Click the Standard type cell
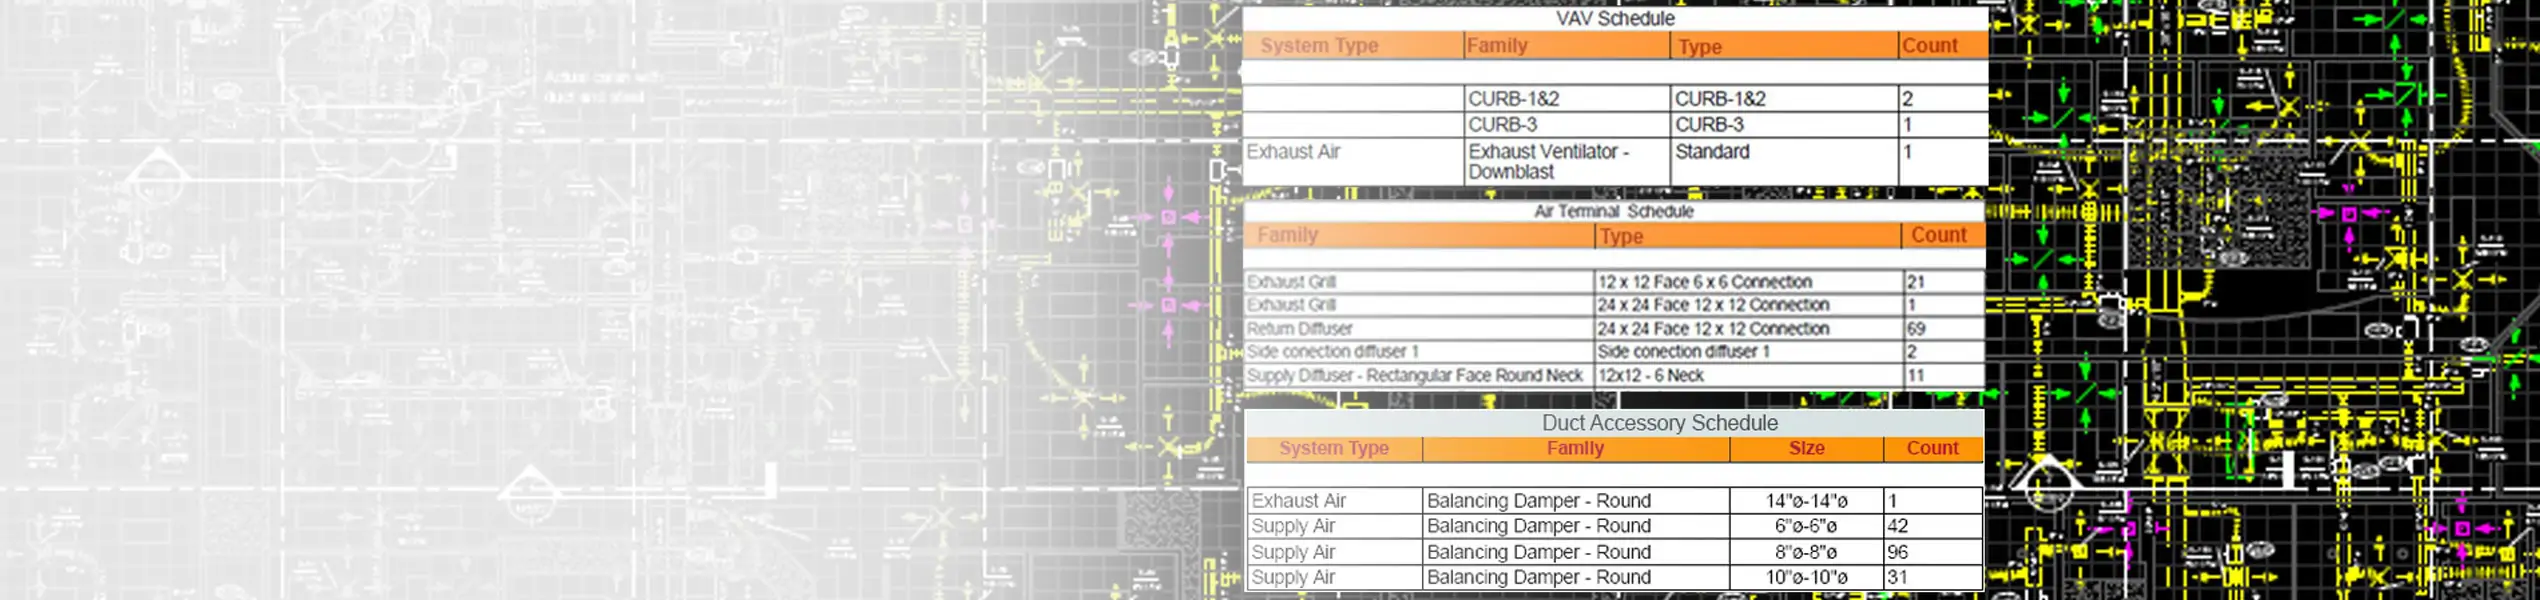Viewport: 2540px width, 600px height. click(x=1711, y=152)
